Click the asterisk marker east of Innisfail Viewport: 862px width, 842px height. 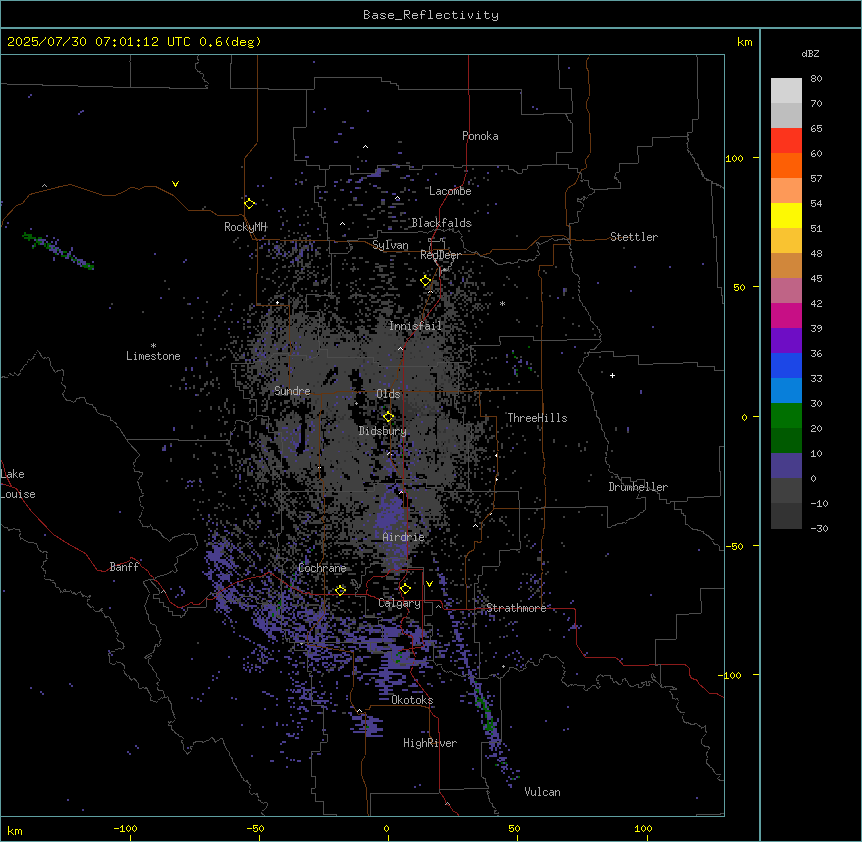502,303
